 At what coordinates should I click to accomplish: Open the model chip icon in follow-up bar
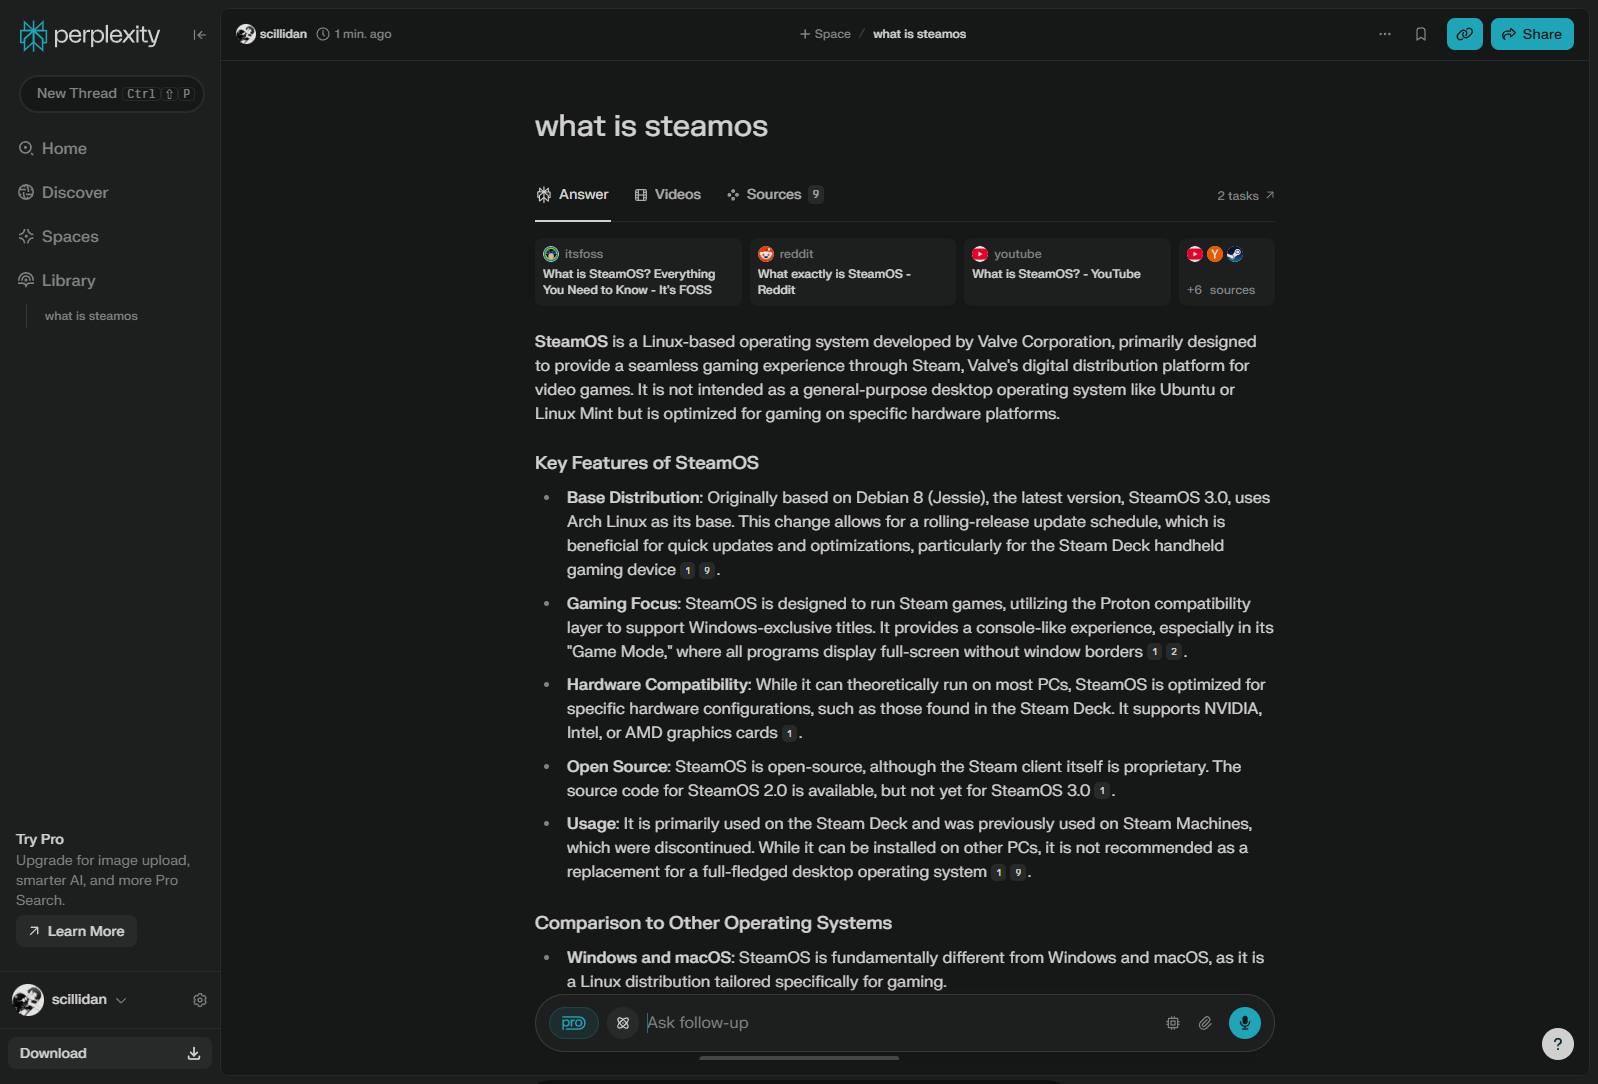point(1173,1023)
